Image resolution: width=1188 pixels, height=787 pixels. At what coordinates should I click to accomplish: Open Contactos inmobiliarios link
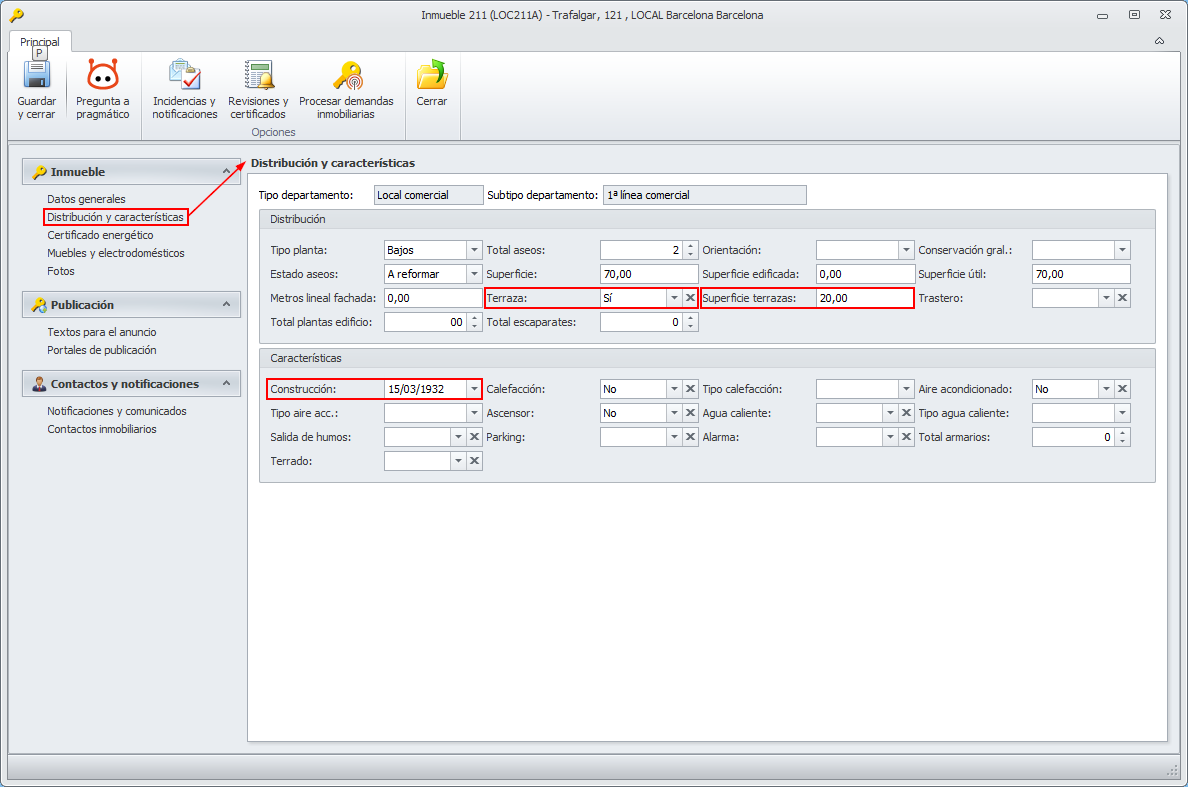click(102, 429)
